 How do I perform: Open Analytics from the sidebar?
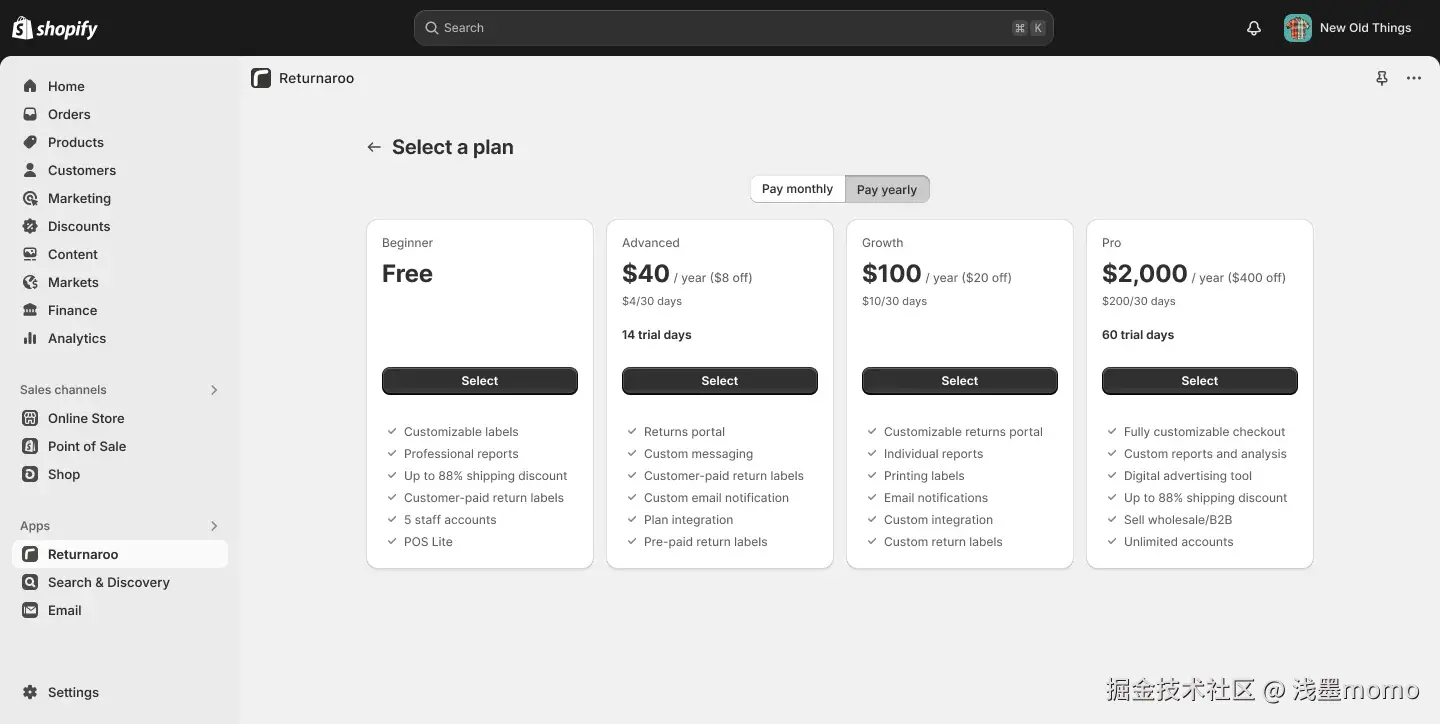[x=76, y=338]
